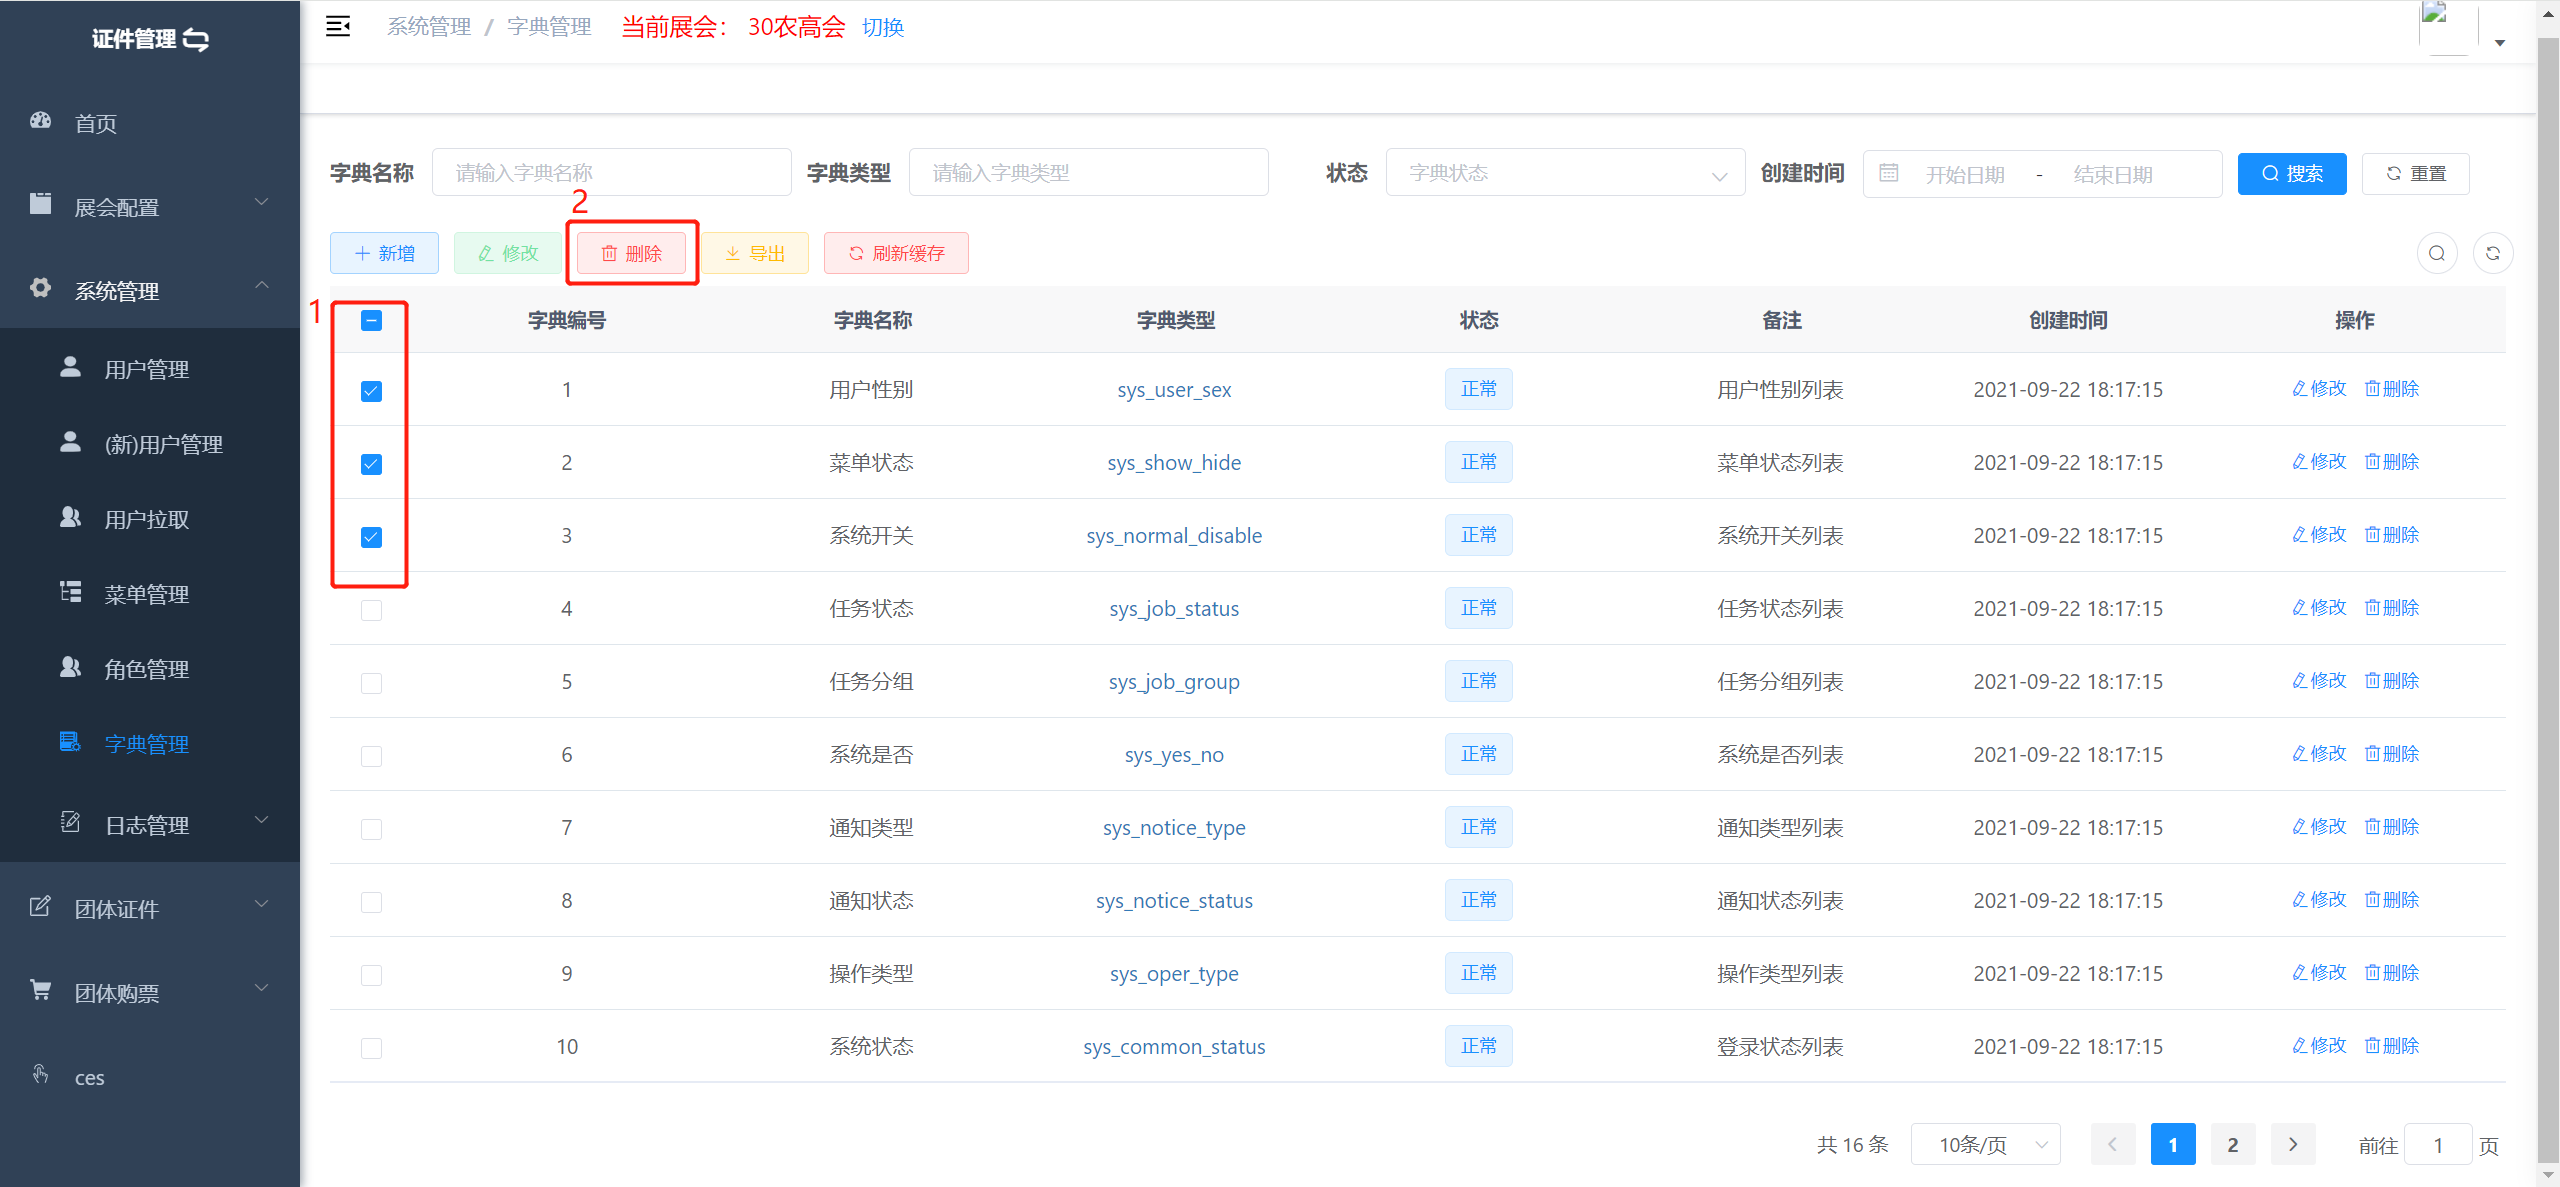Click 删除 trash icon for 操作类型 row
The height and width of the screenshot is (1187, 2560).
click(2371, 973)
